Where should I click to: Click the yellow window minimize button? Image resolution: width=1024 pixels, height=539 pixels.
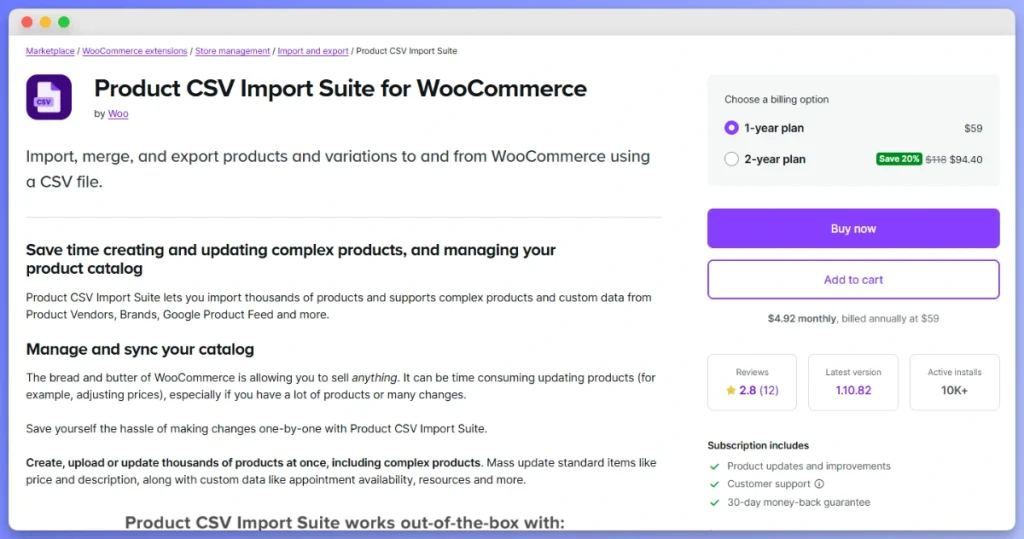45,22
